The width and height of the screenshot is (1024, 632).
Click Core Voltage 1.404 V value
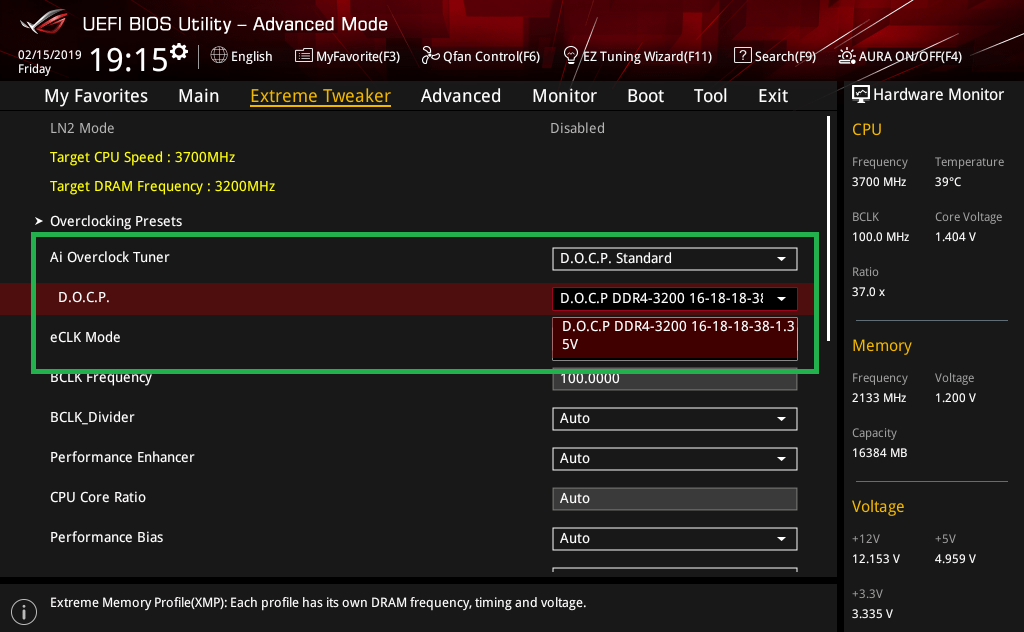pos(955,237)
